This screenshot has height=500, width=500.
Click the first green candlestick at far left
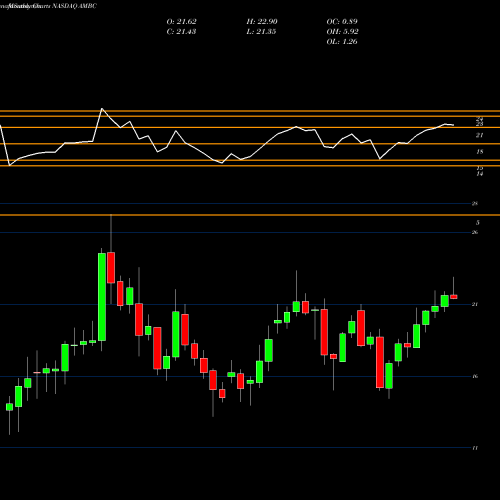[9, 407]
